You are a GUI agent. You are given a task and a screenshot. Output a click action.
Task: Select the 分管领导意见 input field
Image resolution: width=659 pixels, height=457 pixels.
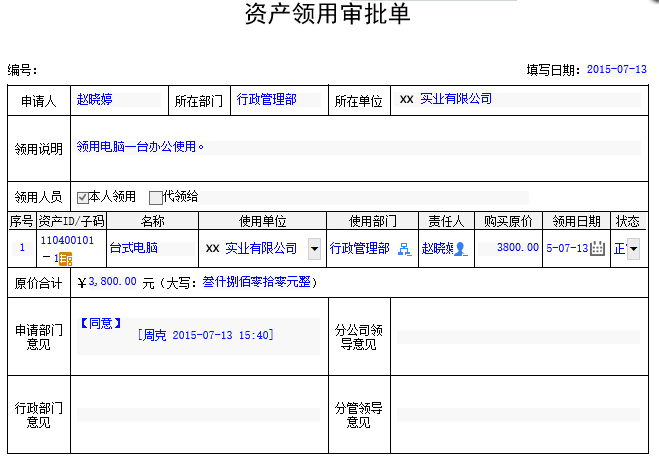[x=519, y=415]
